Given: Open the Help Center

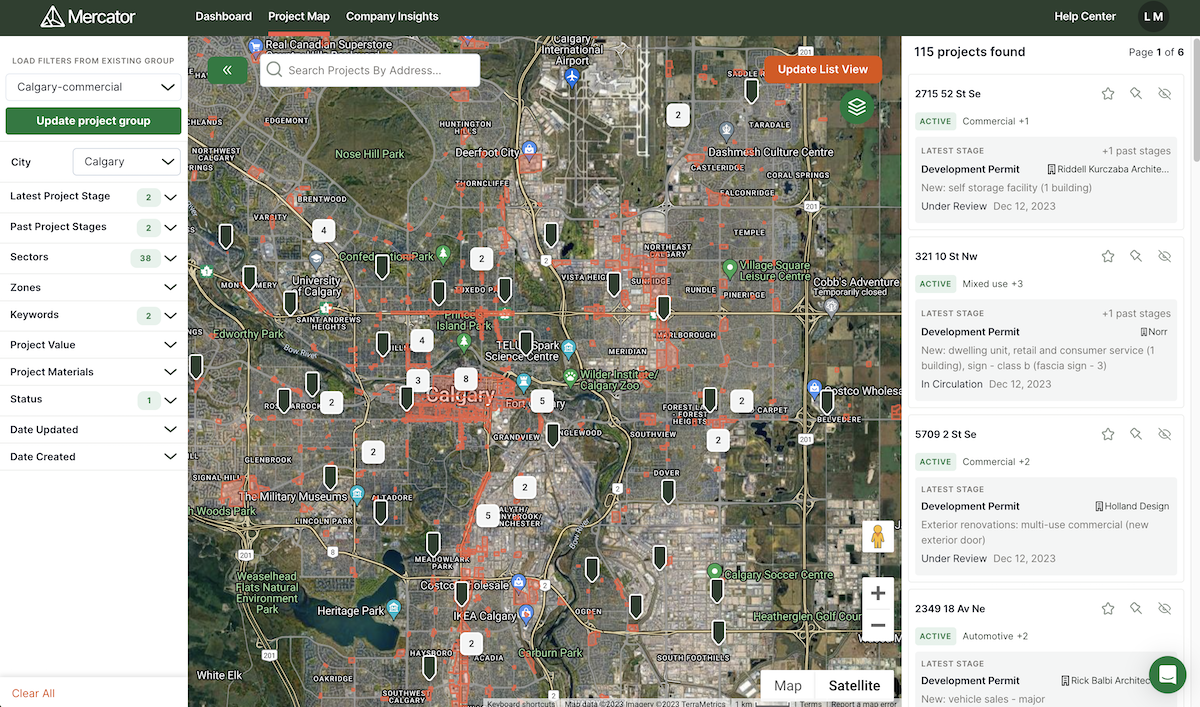Looking at the screenshot, I should click(1085, 16).
